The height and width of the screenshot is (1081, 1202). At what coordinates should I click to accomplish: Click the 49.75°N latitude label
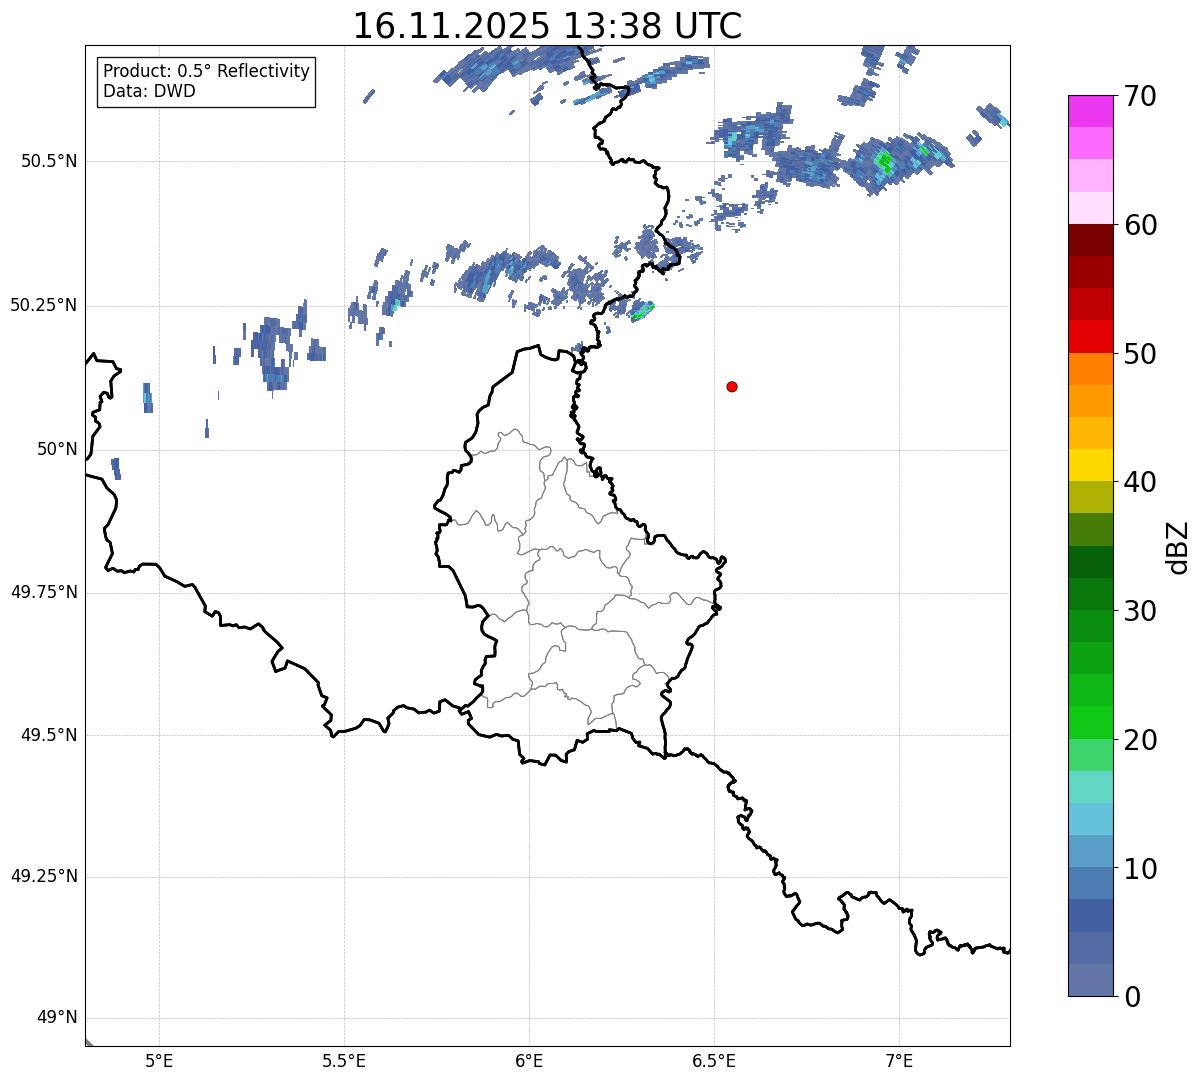coord(43,592)
